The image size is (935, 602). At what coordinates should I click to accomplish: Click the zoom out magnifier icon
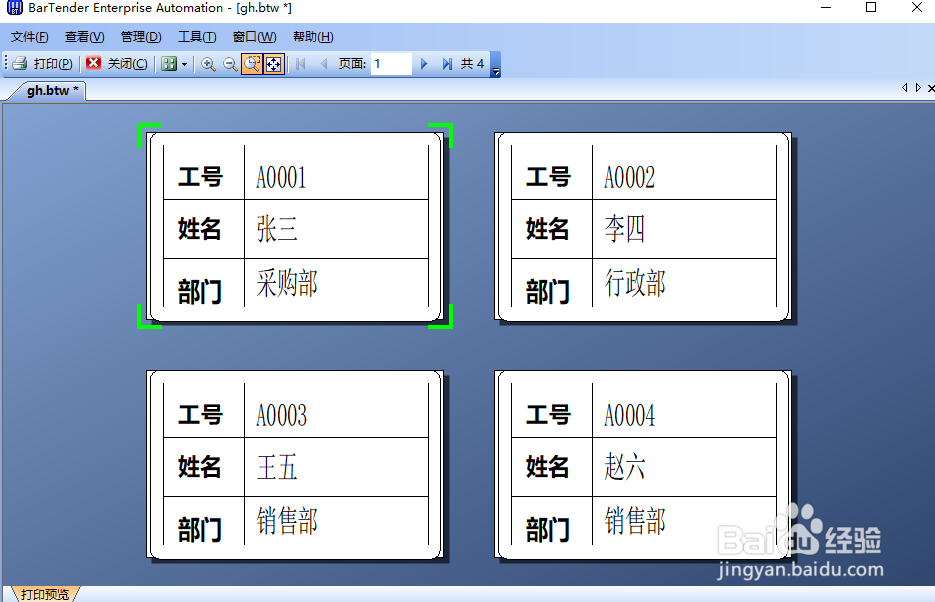pos(230,64)
